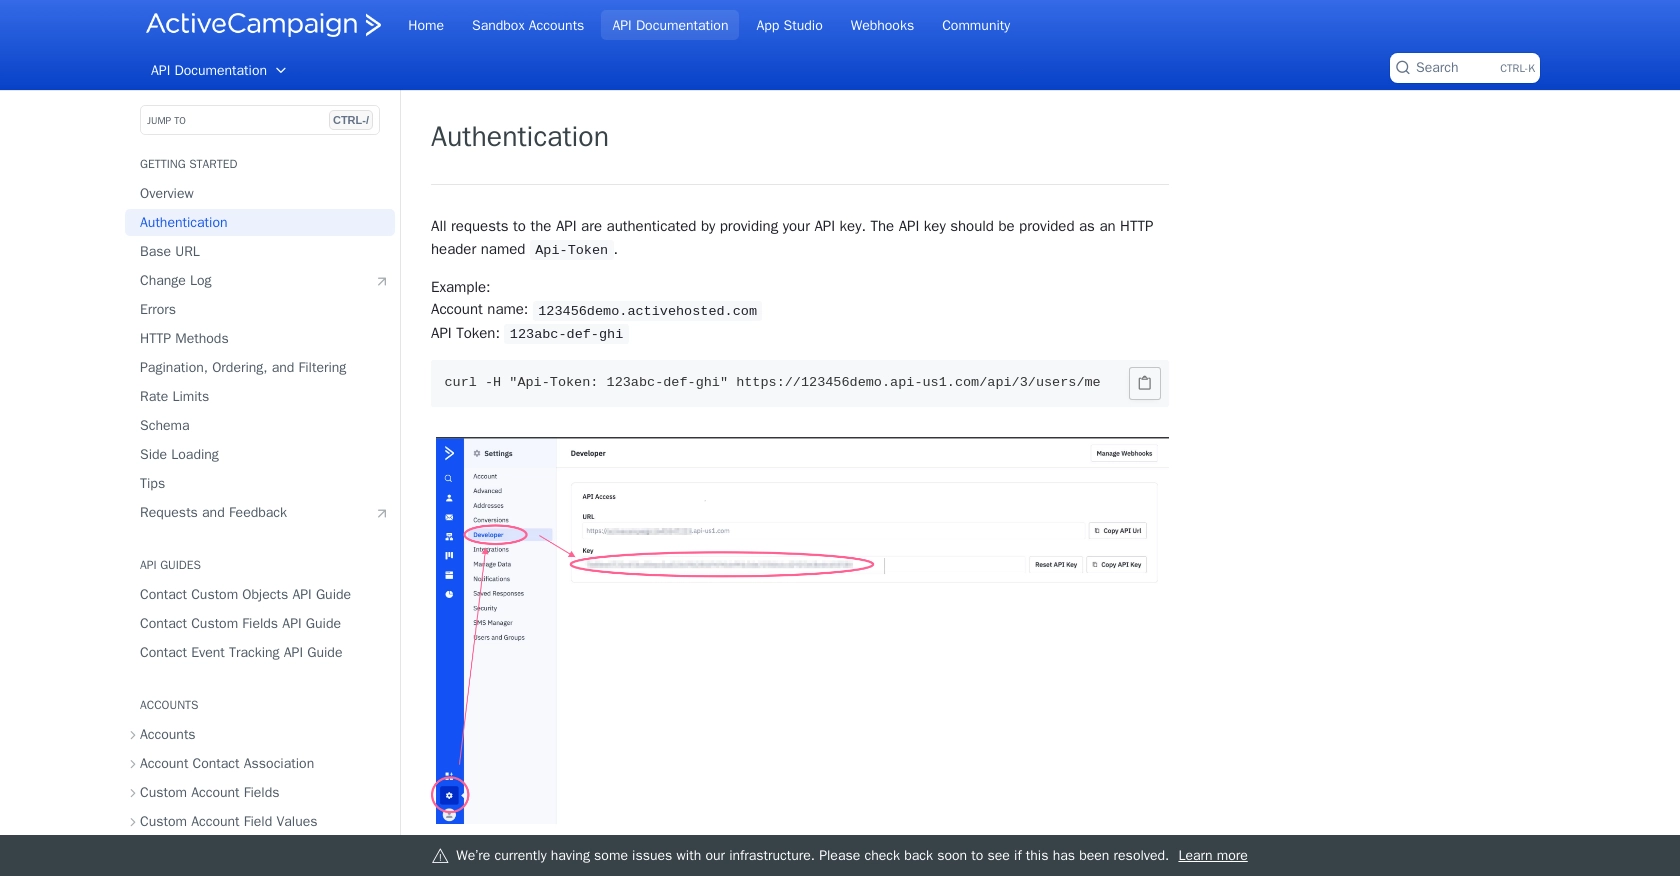Click the Api-Token inline code
The height and width of the screenshot is (876, 1680).
[x=571, y=250]
